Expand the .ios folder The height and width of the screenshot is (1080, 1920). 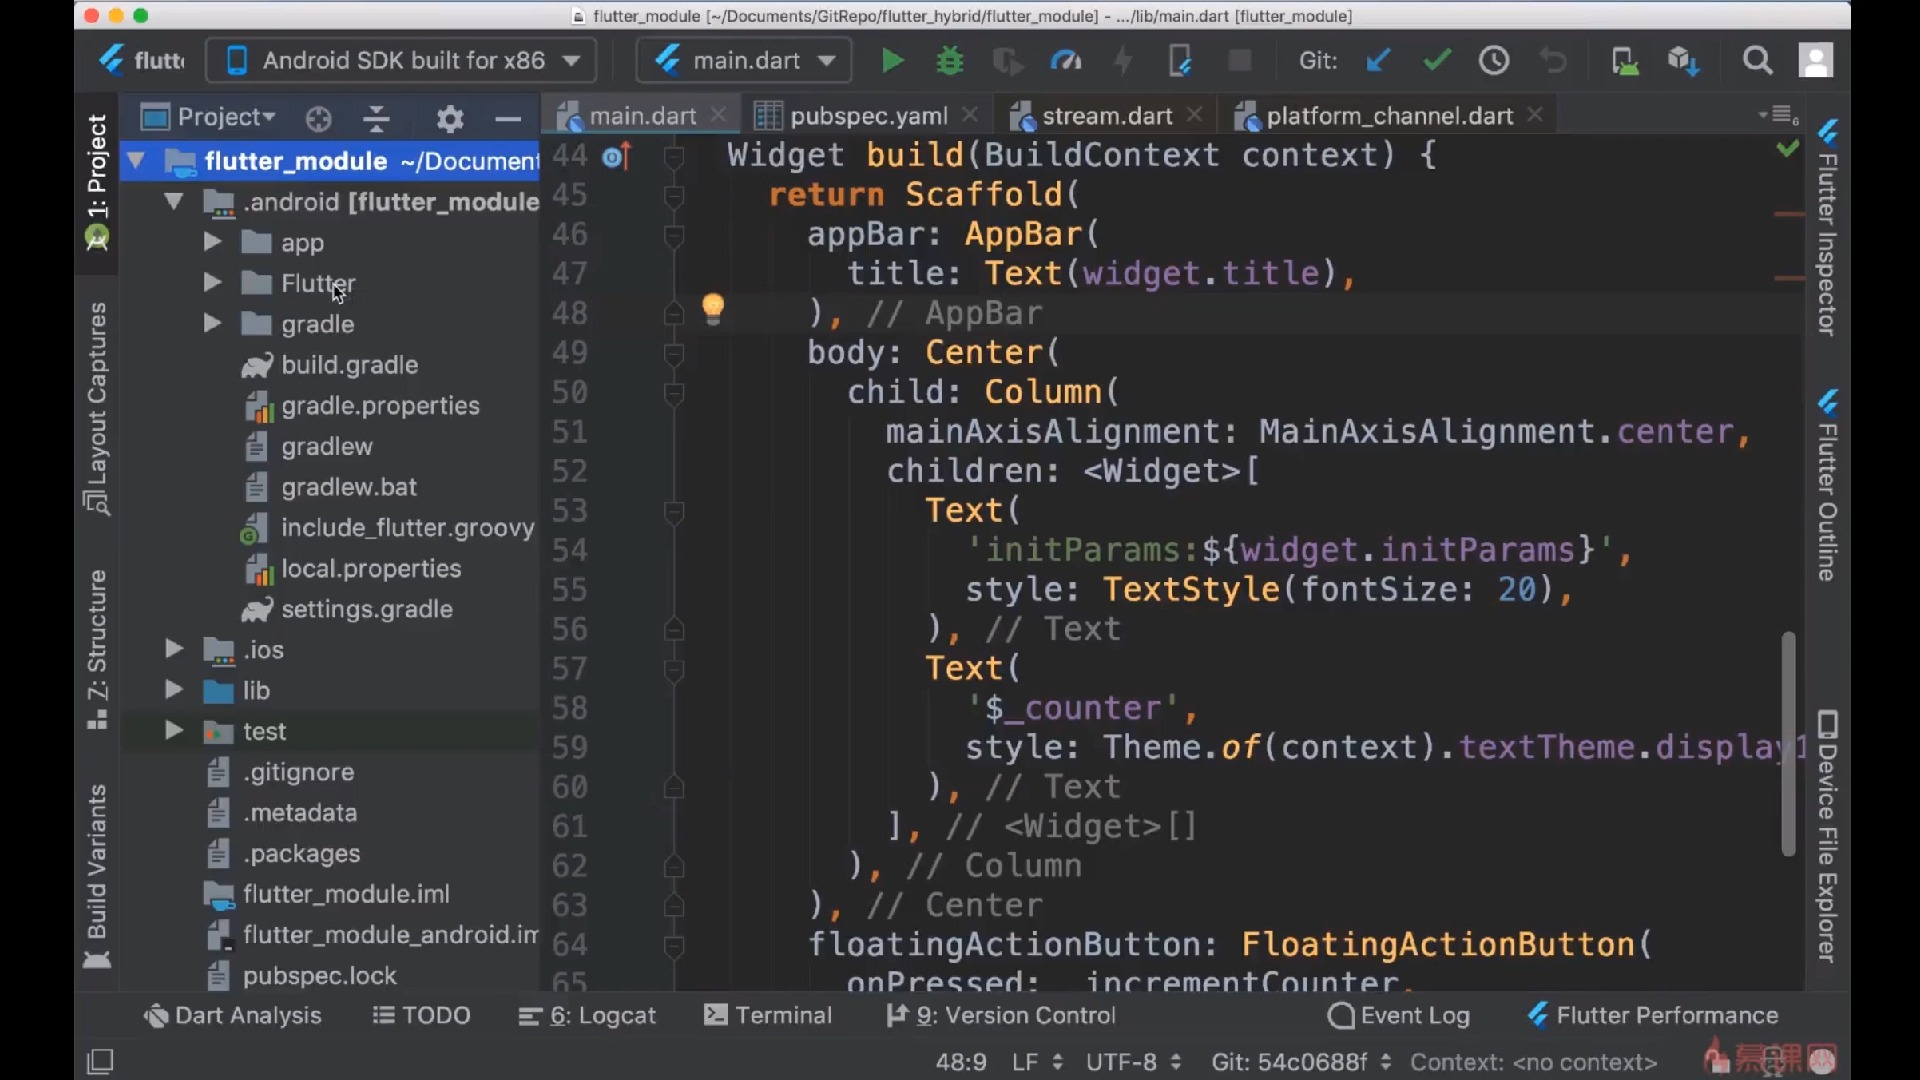(173, 649)
